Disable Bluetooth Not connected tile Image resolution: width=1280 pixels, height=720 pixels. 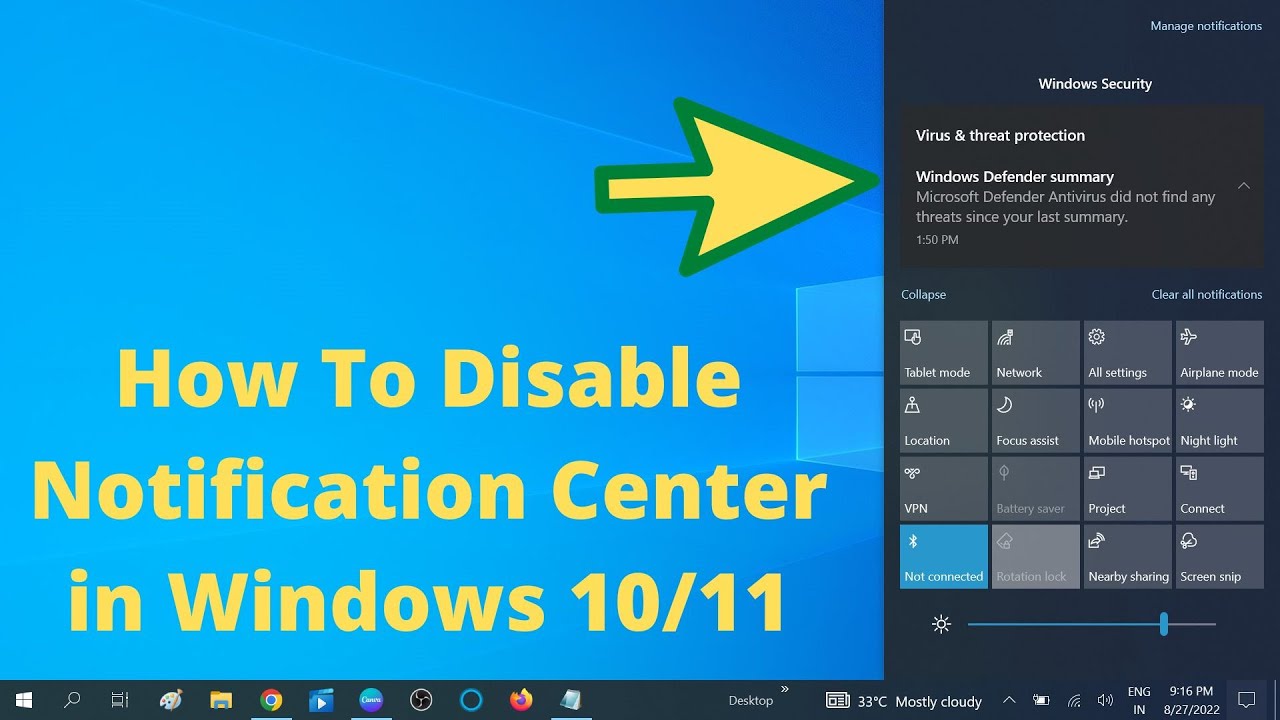(x=943, y=557)
